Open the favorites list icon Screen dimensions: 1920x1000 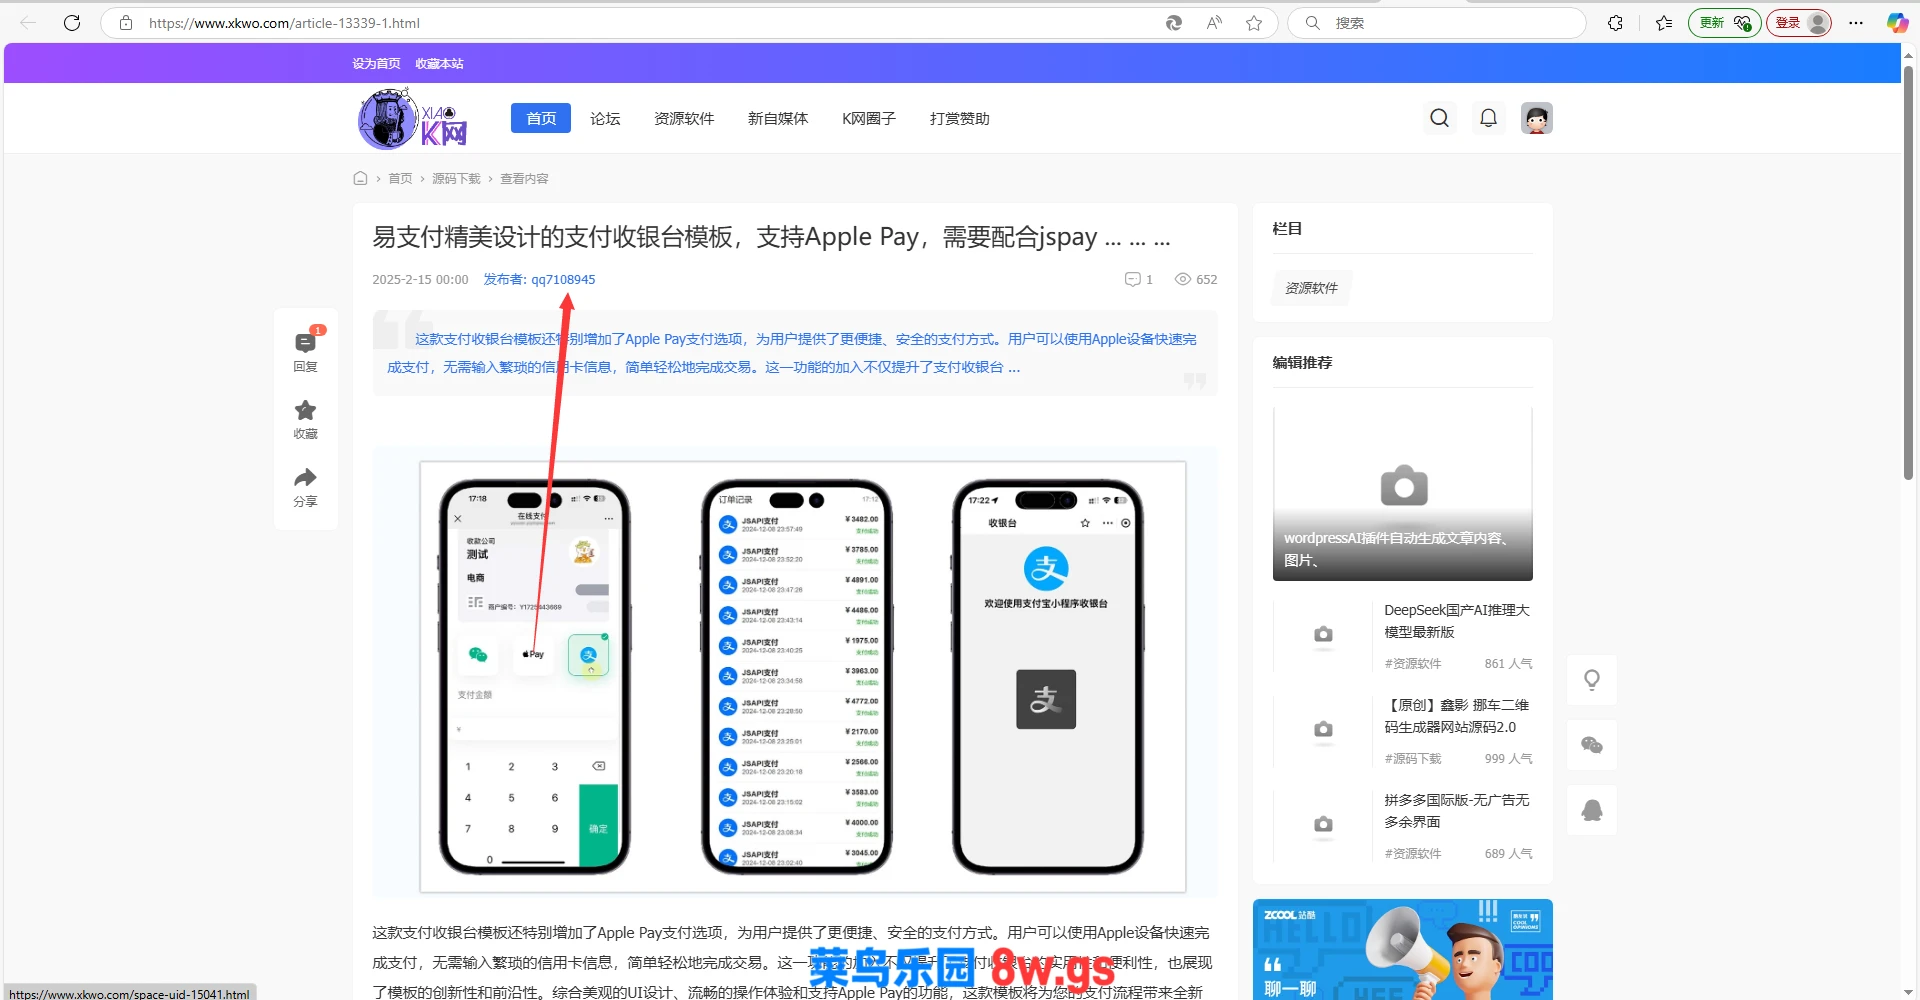pyautogui.click(x=1664, y=22)
